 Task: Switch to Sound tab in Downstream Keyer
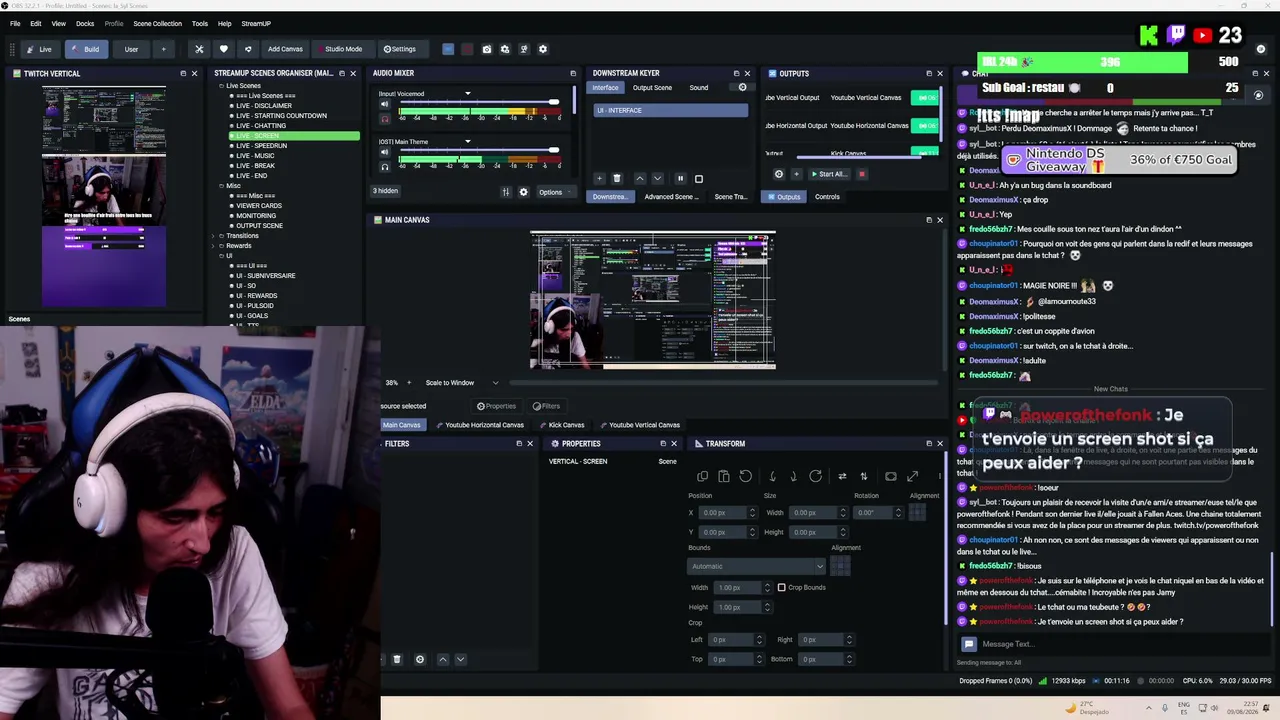click(x=698, y=87)
